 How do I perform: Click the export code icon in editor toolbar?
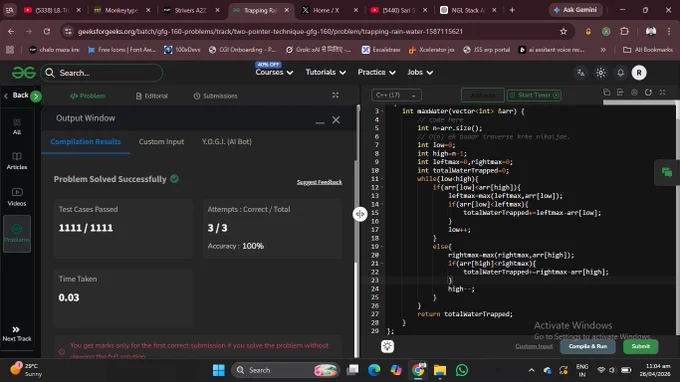pos(620,92)
